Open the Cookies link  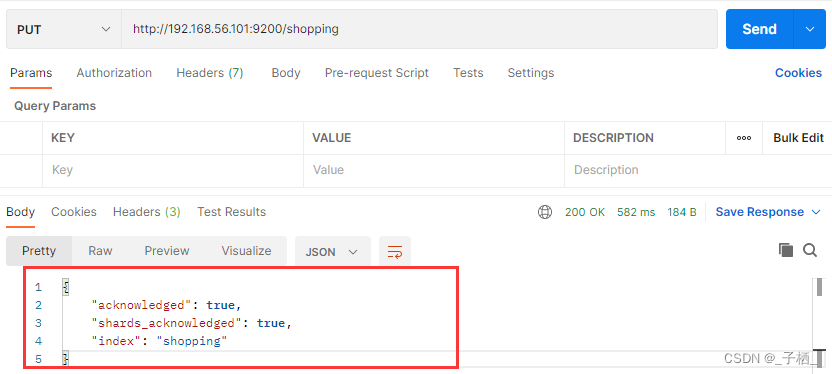[798, 73]
